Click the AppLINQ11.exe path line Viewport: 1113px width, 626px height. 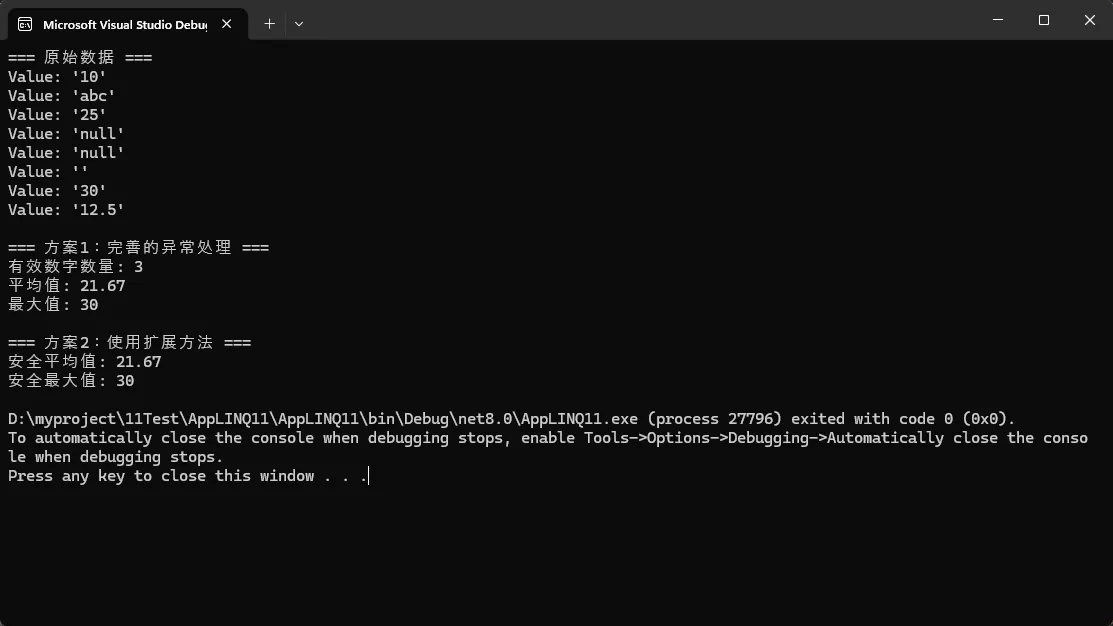(x=510, y=418)
